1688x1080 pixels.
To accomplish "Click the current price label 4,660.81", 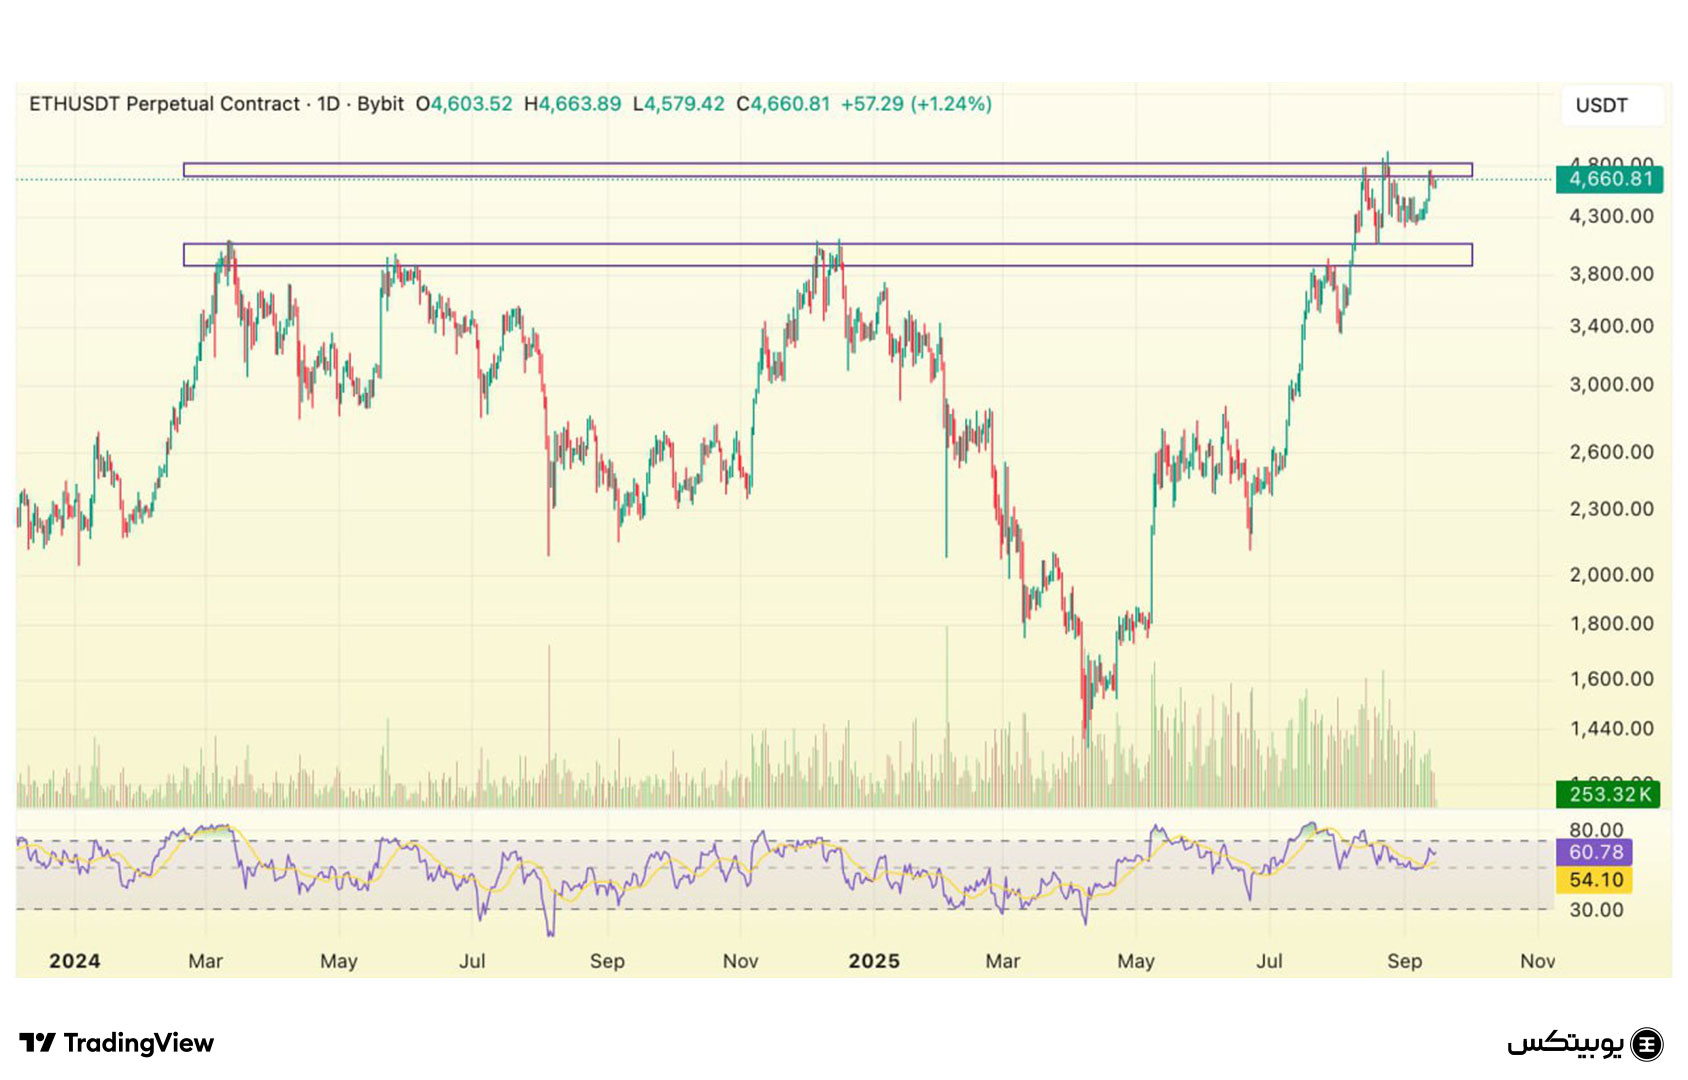I will click(1609, 179).
